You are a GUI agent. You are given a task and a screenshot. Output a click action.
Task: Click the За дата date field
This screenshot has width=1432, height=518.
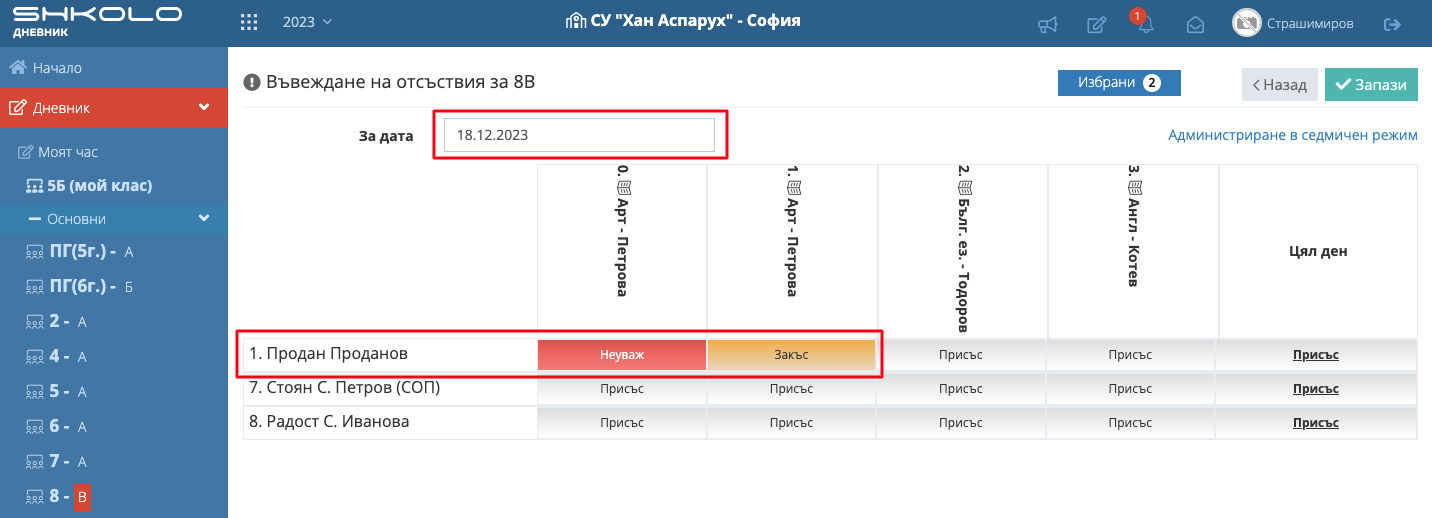click(579, 135)
